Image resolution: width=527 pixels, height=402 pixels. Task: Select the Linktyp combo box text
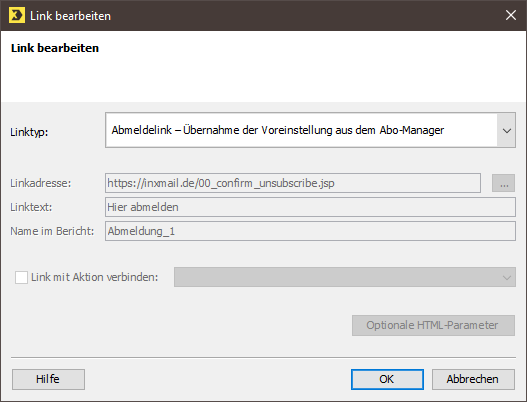coord(278,130)
